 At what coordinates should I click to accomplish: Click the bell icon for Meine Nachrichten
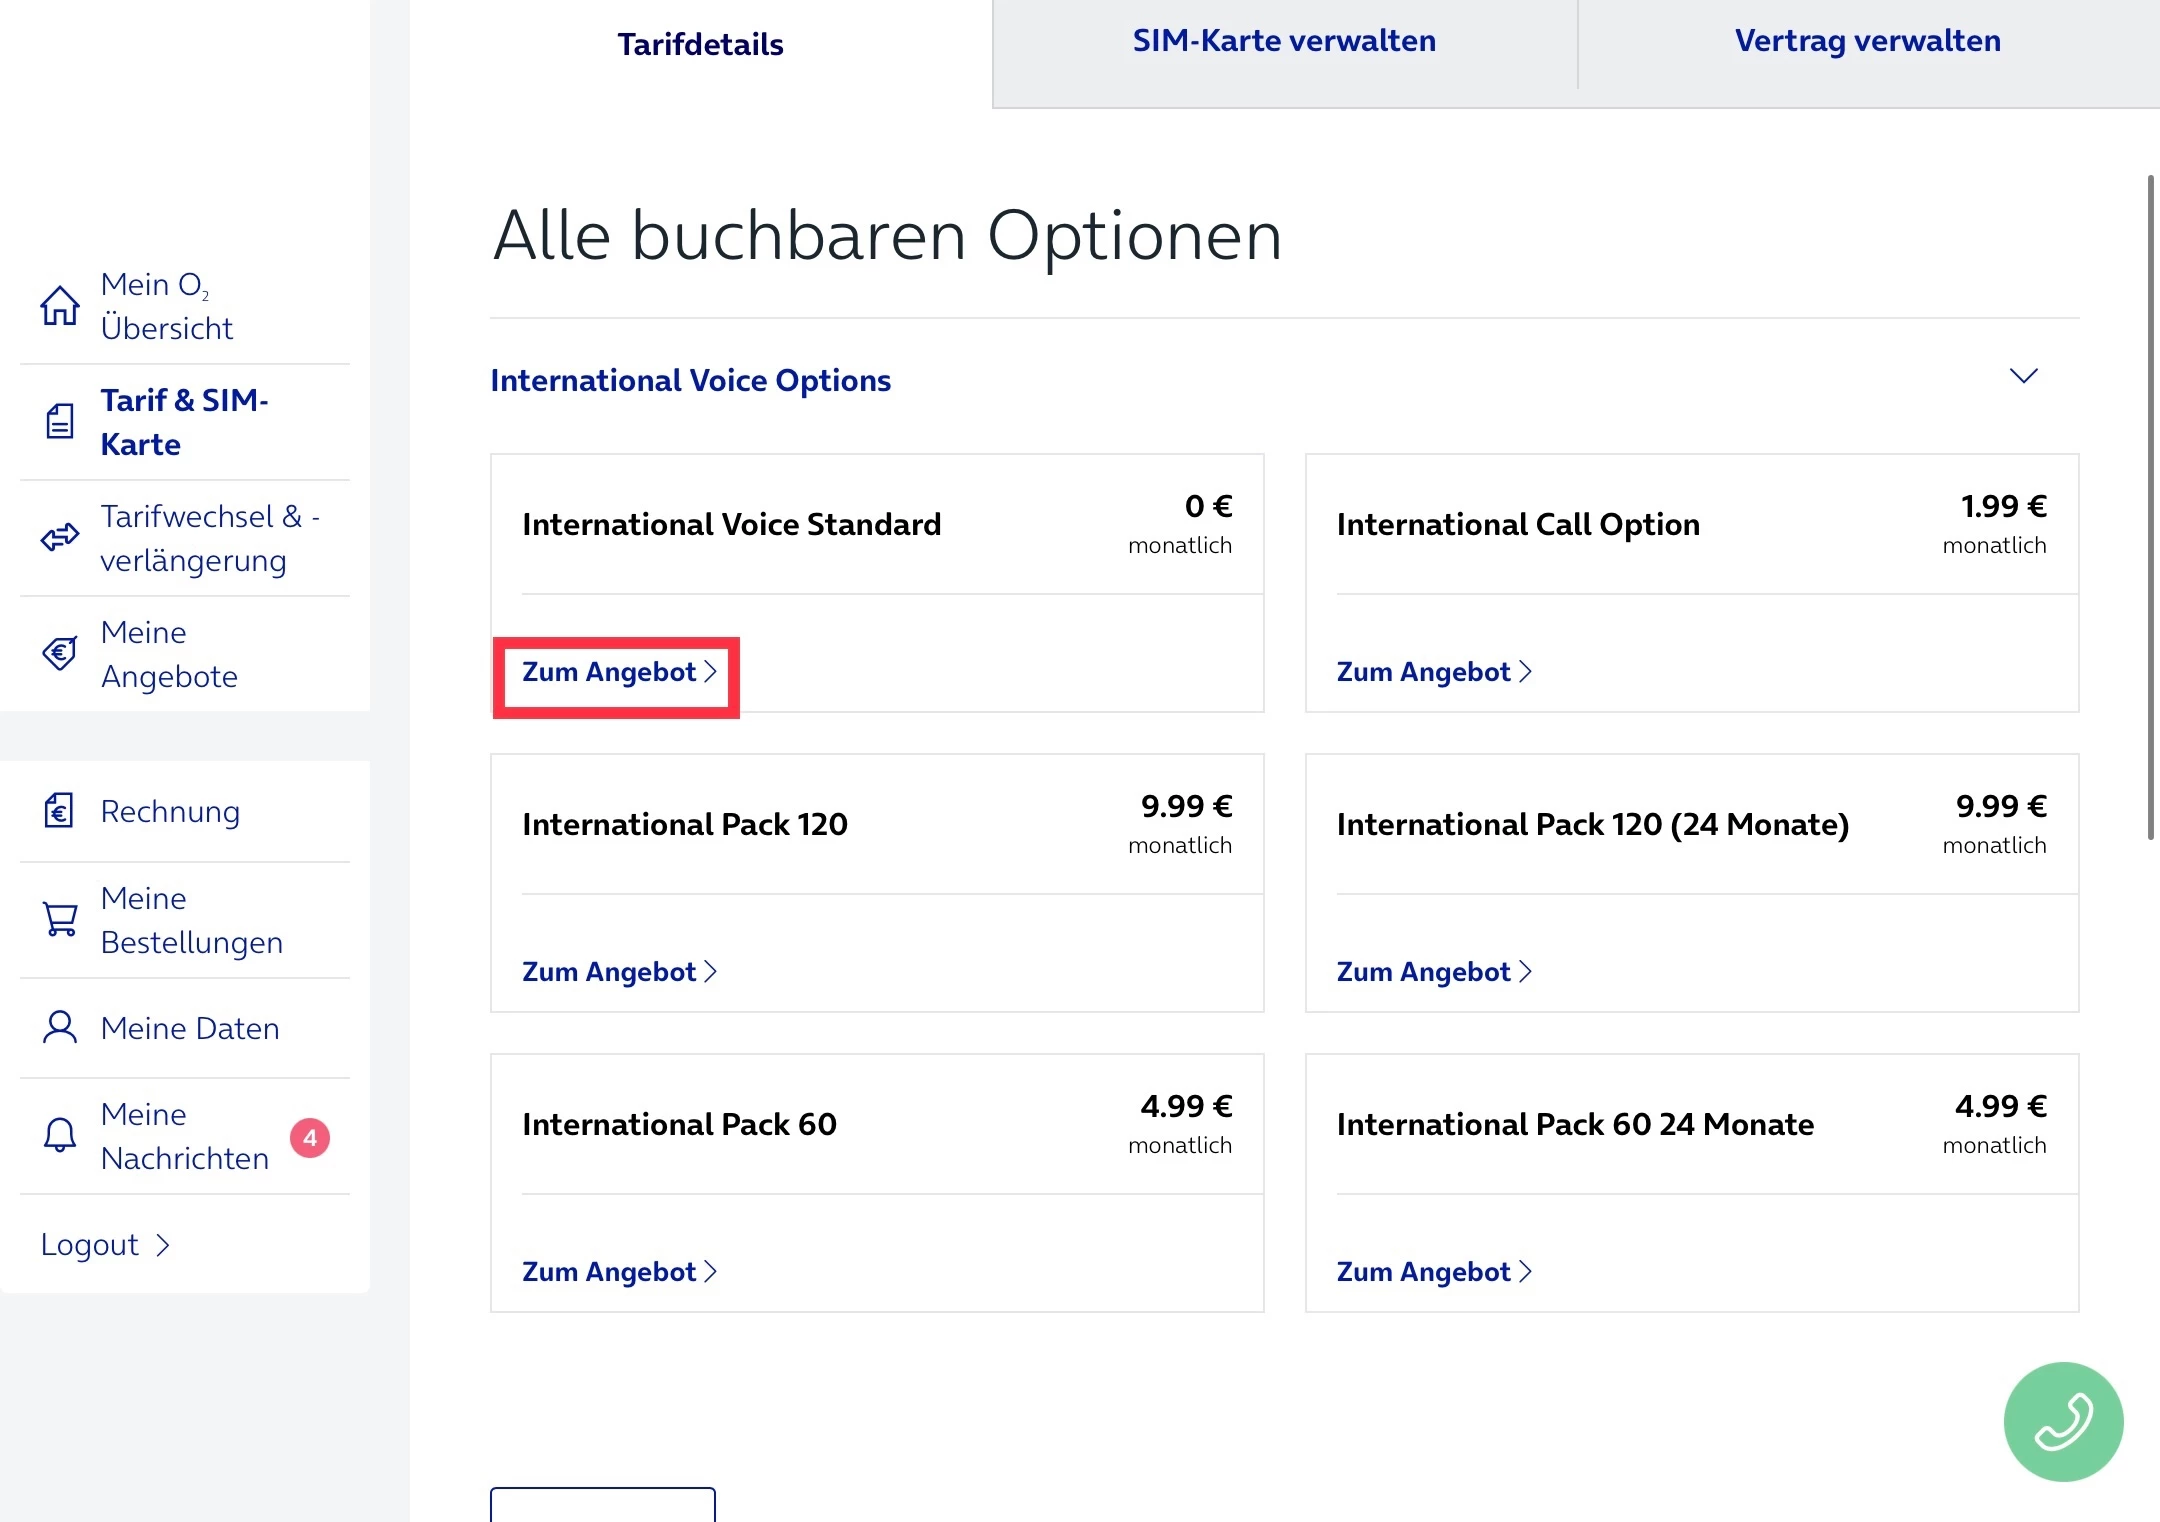coord(60,1136)
